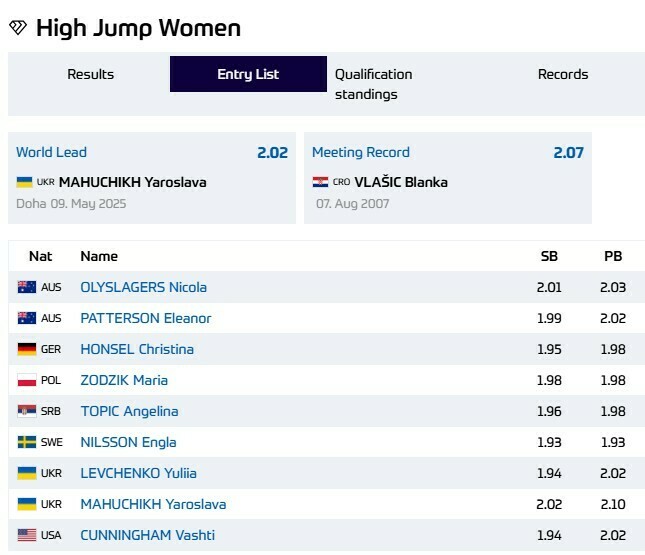Click the PB column header

pos(613,256)
